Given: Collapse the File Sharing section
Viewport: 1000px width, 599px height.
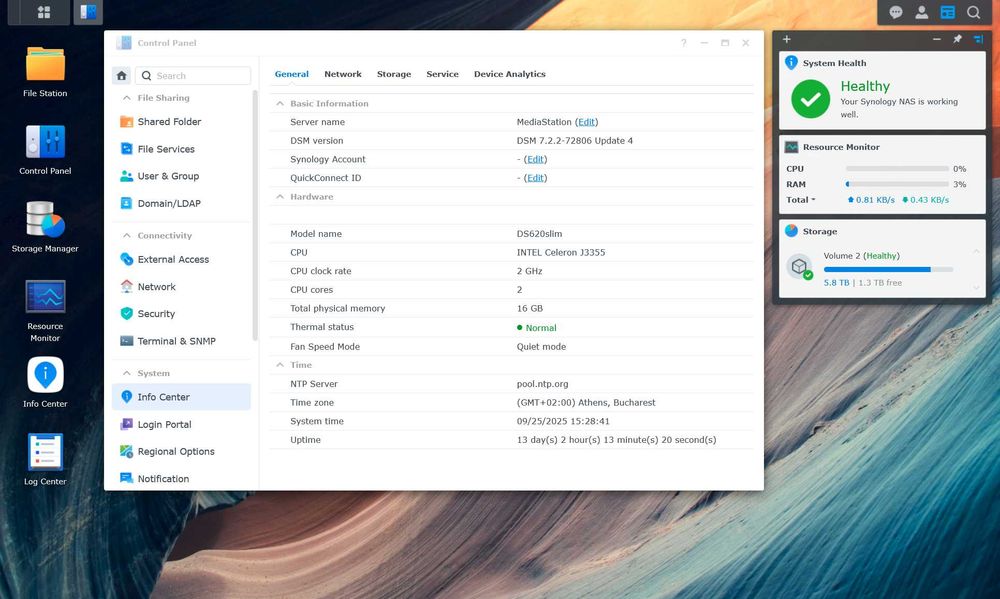Looking at the screenshot, I should (x=126, y=98).
